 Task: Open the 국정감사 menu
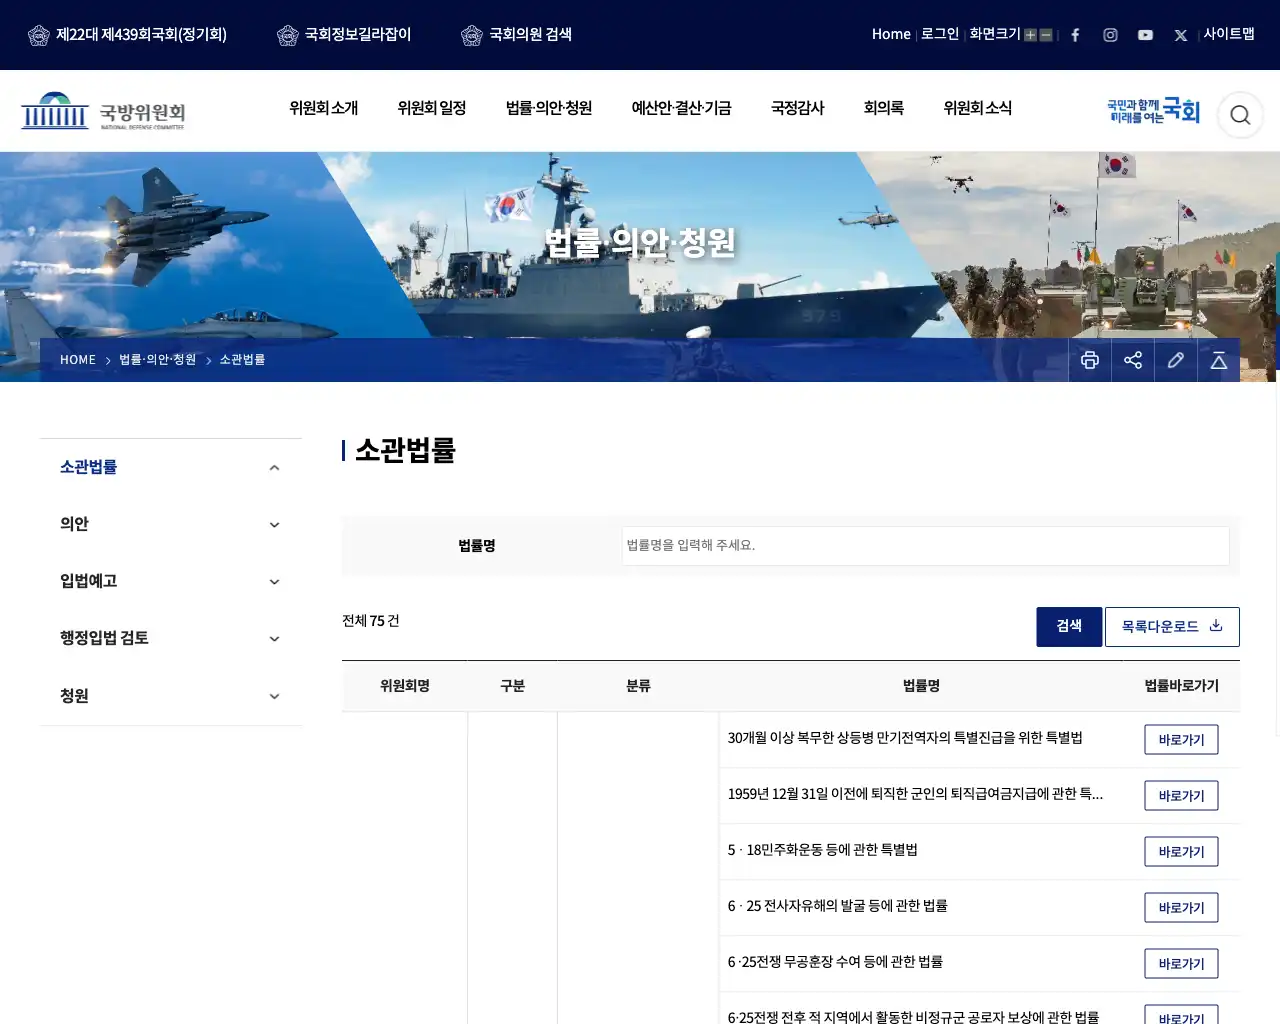798,108
